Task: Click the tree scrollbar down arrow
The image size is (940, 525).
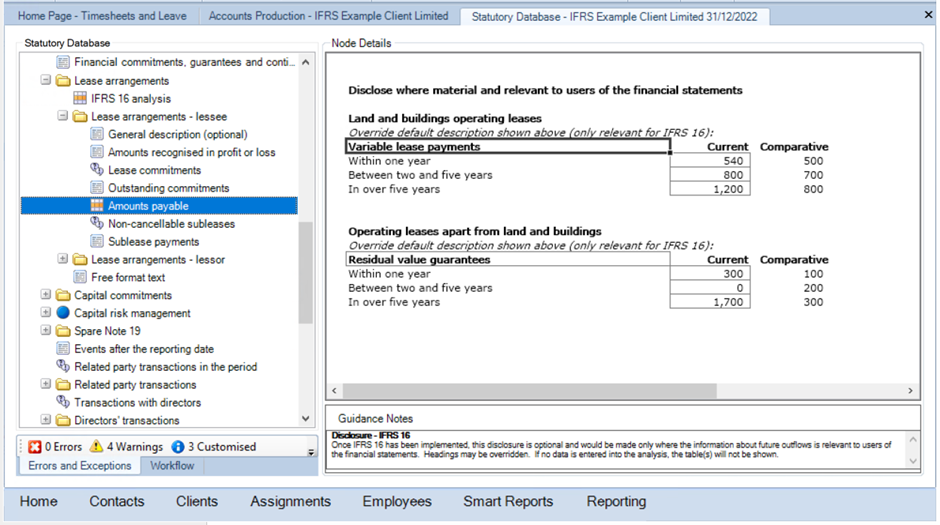Action: point(306,419)
